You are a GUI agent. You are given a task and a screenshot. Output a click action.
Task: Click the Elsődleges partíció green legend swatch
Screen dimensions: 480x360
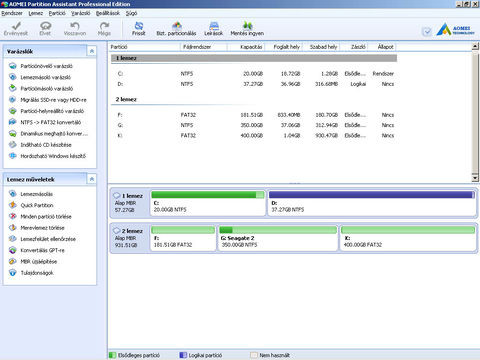[x=113, y=355]
